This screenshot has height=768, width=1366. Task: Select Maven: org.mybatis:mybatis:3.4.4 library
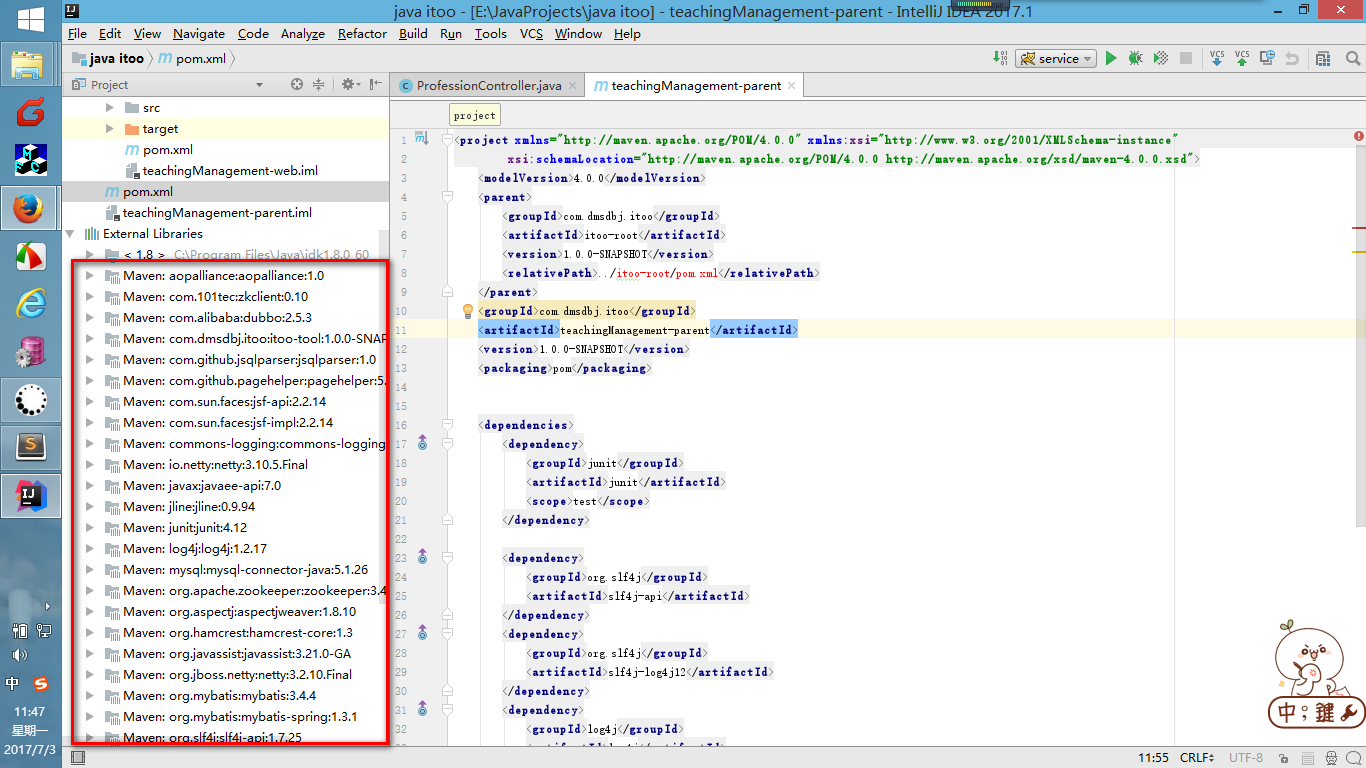pos(219,695)
